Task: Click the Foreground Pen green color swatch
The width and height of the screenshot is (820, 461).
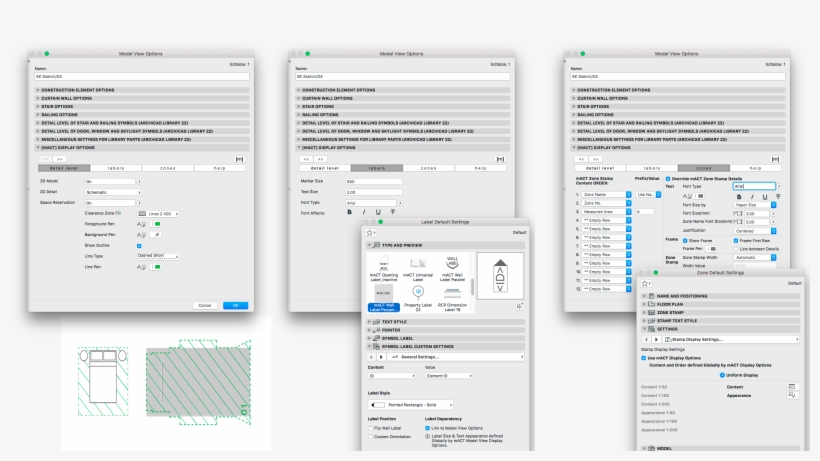Action: (x=155, y=223)
